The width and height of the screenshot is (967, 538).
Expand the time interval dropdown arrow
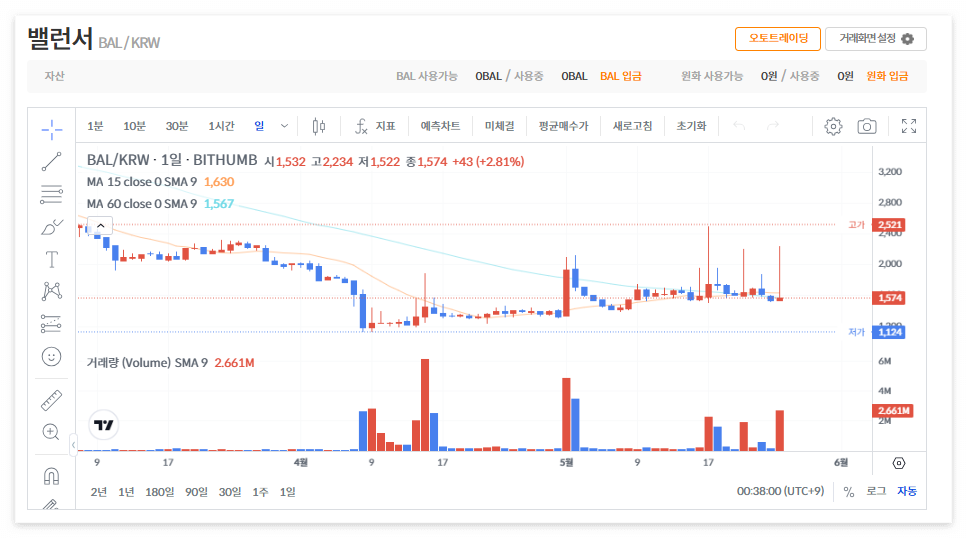tap(284, 126)
